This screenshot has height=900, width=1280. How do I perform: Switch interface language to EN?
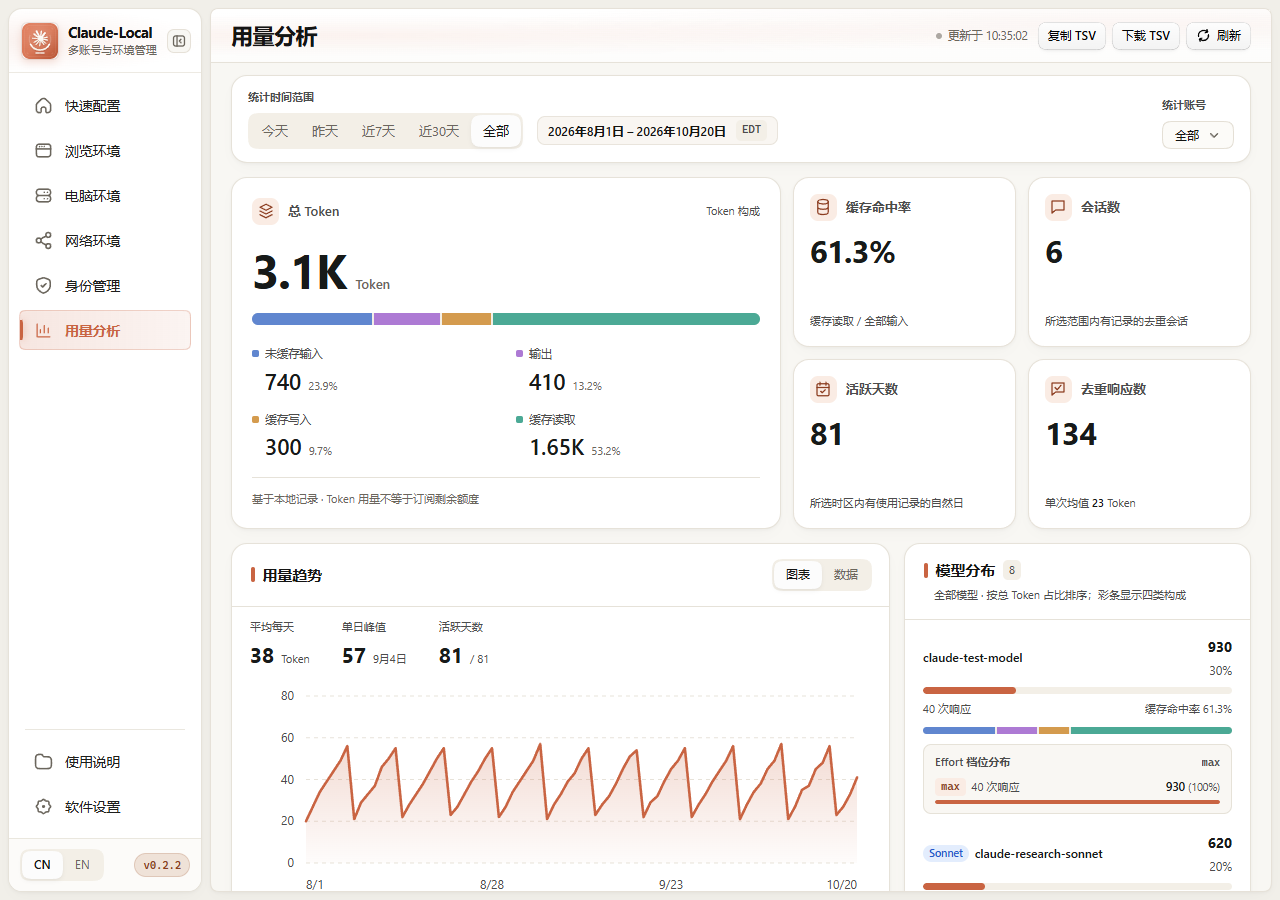point(82,865)
